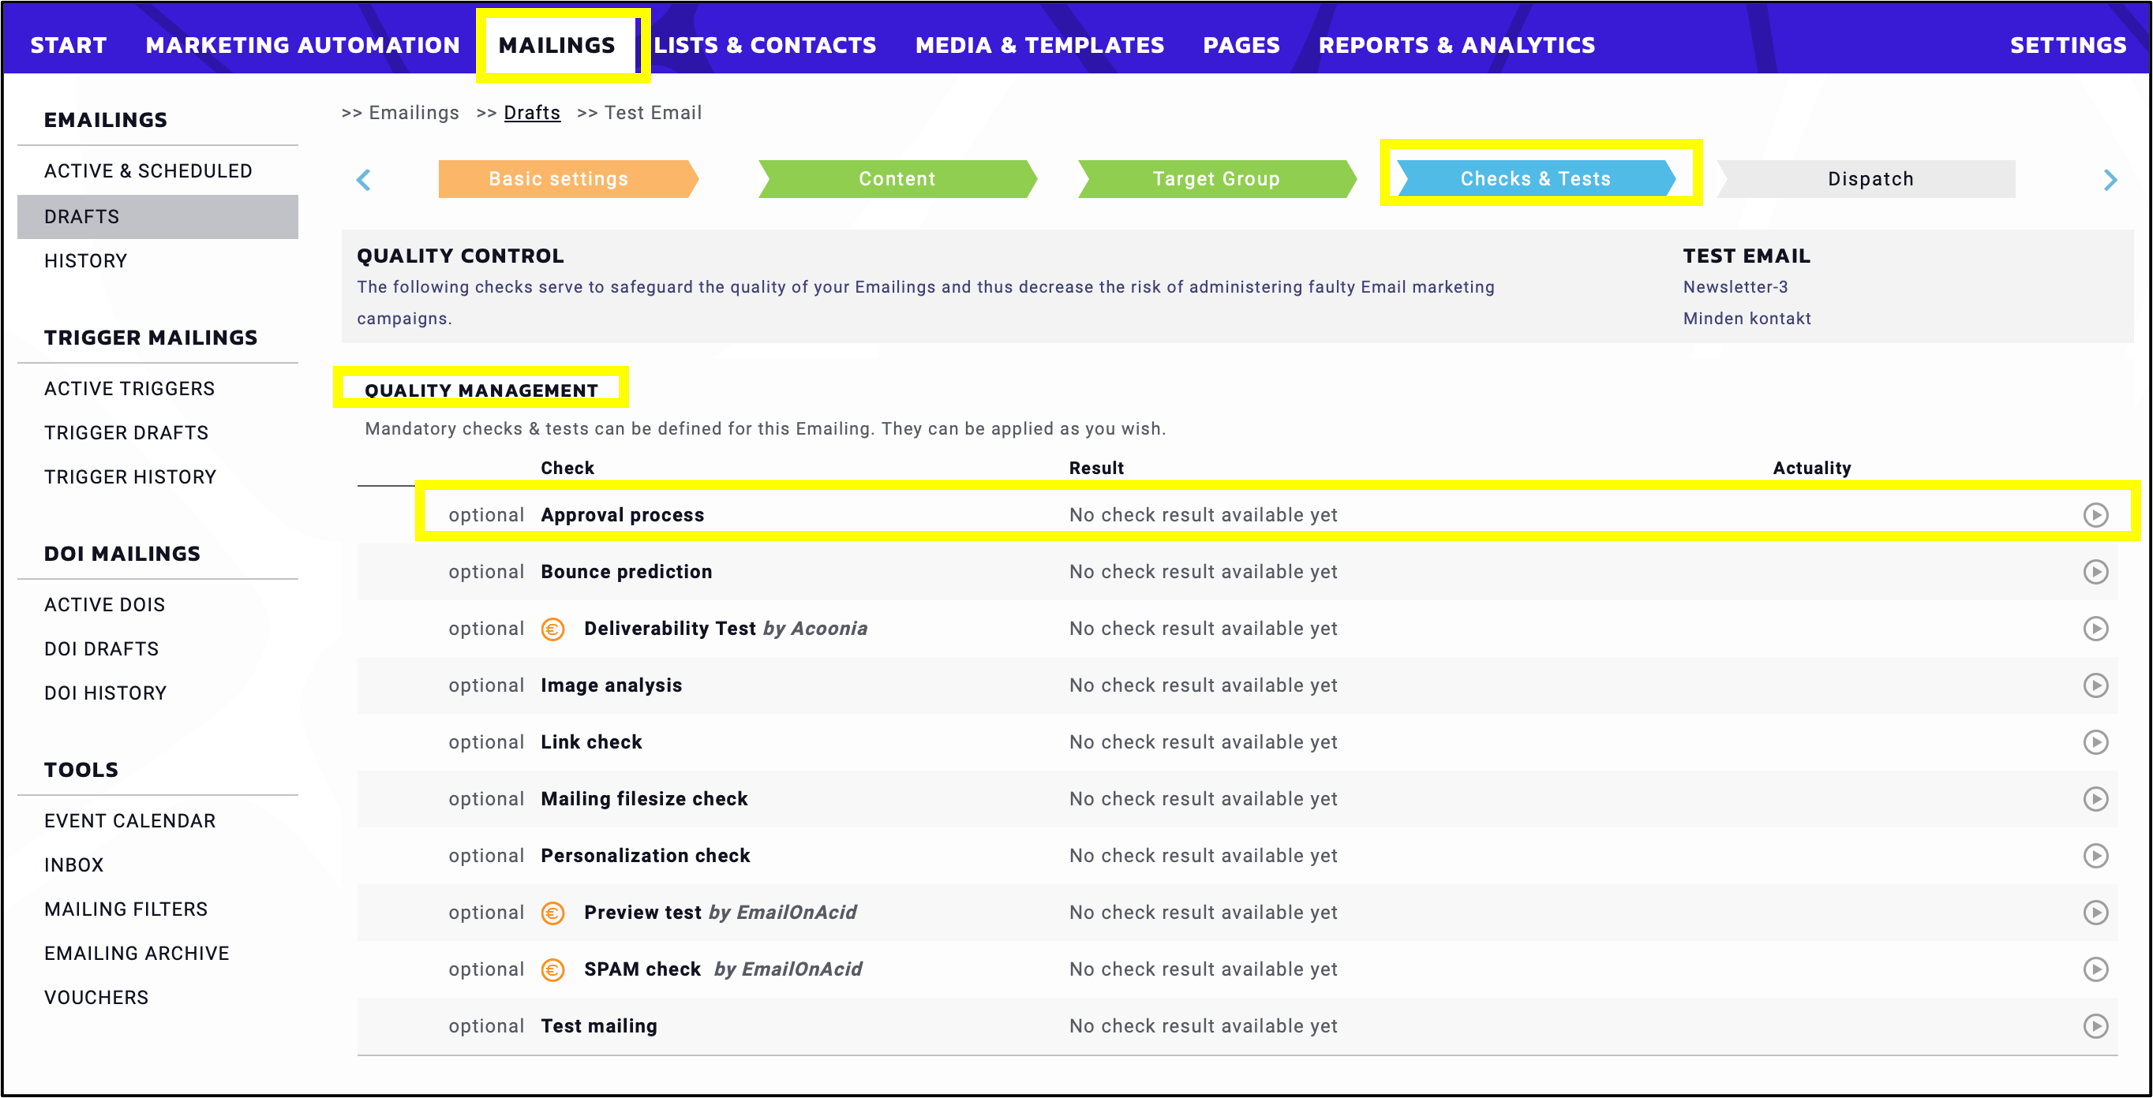
Task: Run the Image analysis play icon
Action: tap(2095, 686)
